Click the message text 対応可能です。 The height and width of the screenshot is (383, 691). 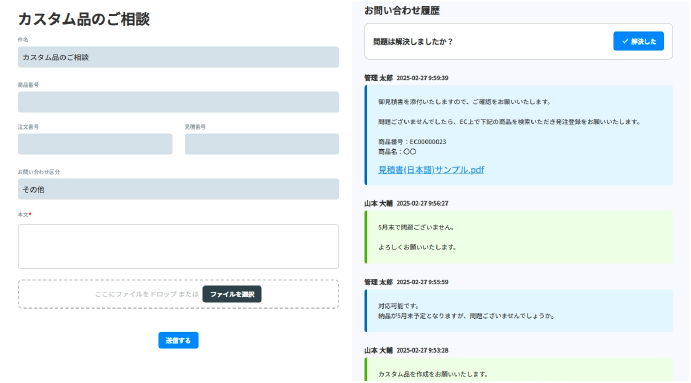(399, 306)
